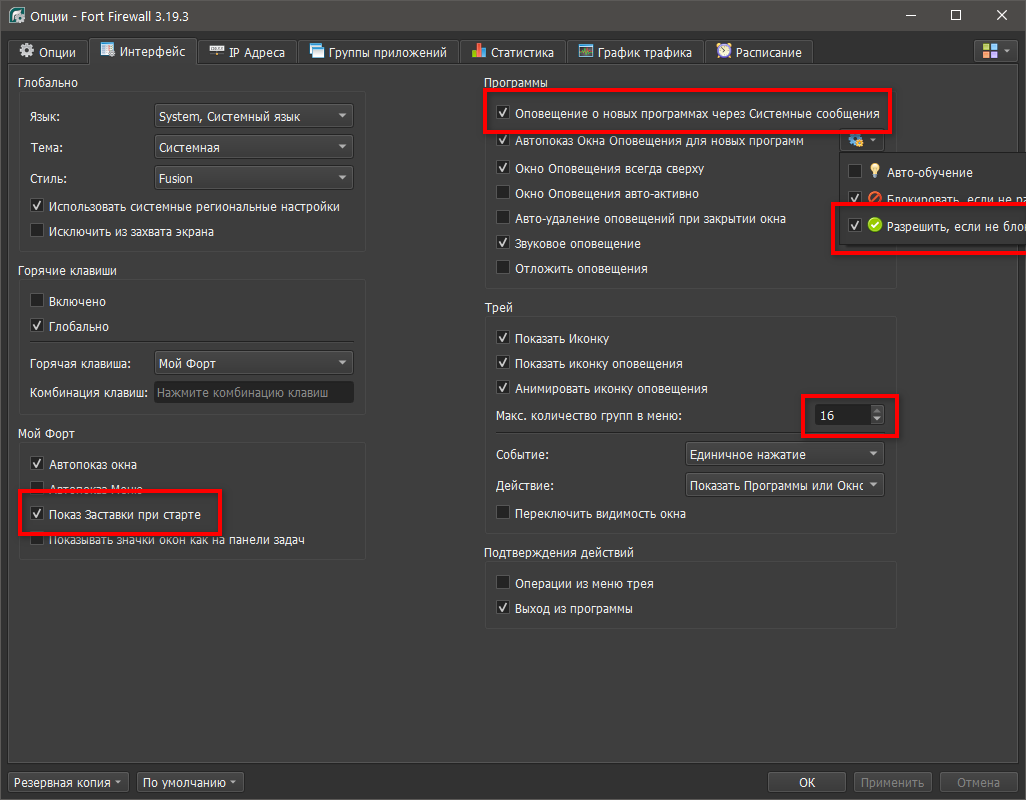1026x800 pixels.
Task: Click the green check Разрешить icon
Action: tap(875, 225)
